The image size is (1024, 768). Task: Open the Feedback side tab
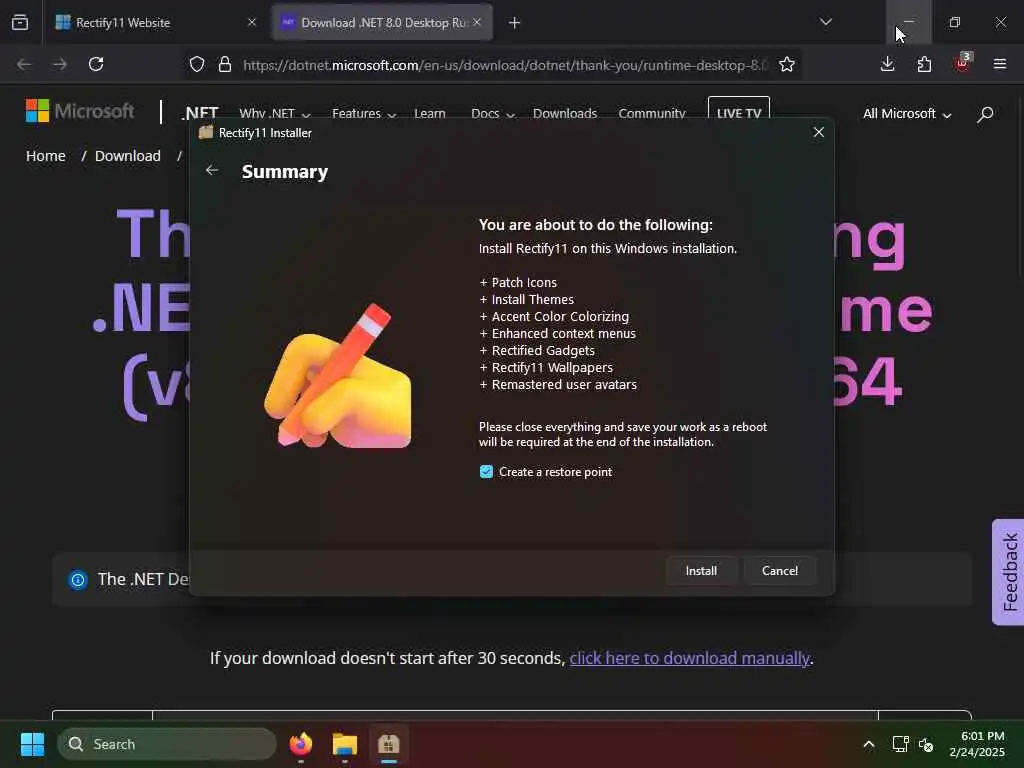coord(1008,572)
